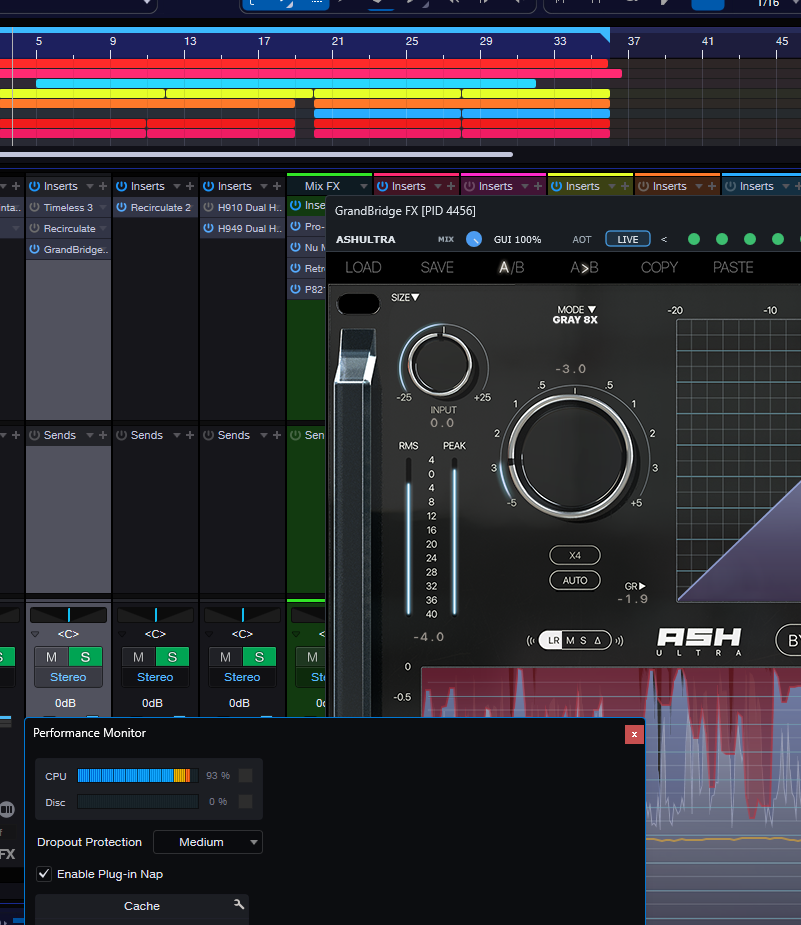The image size is (801, 925).
Task: Click the first green status dot
Action: click(694, 239)
